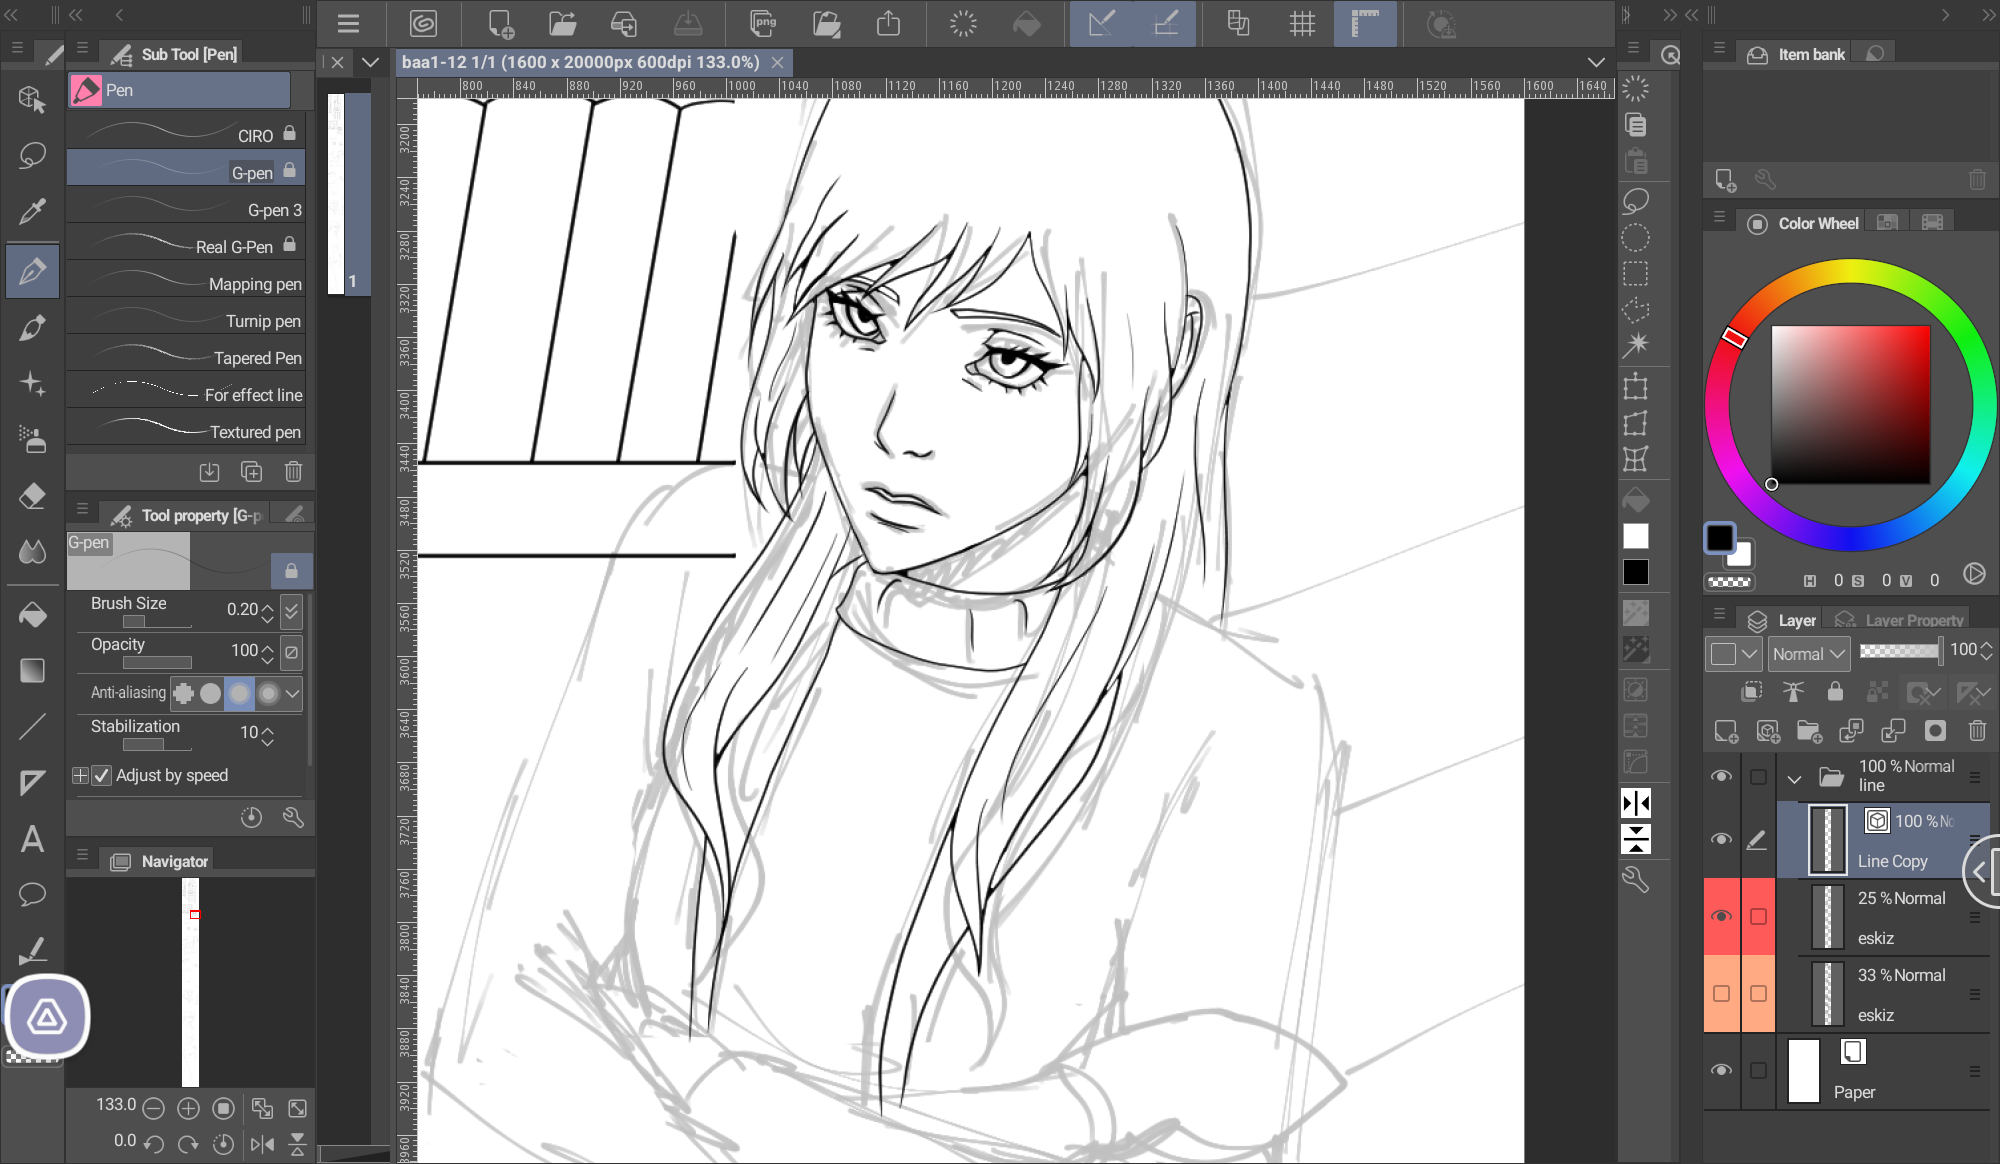
Task: Choose the Fill bucket tool
Action: coord(32,614)
